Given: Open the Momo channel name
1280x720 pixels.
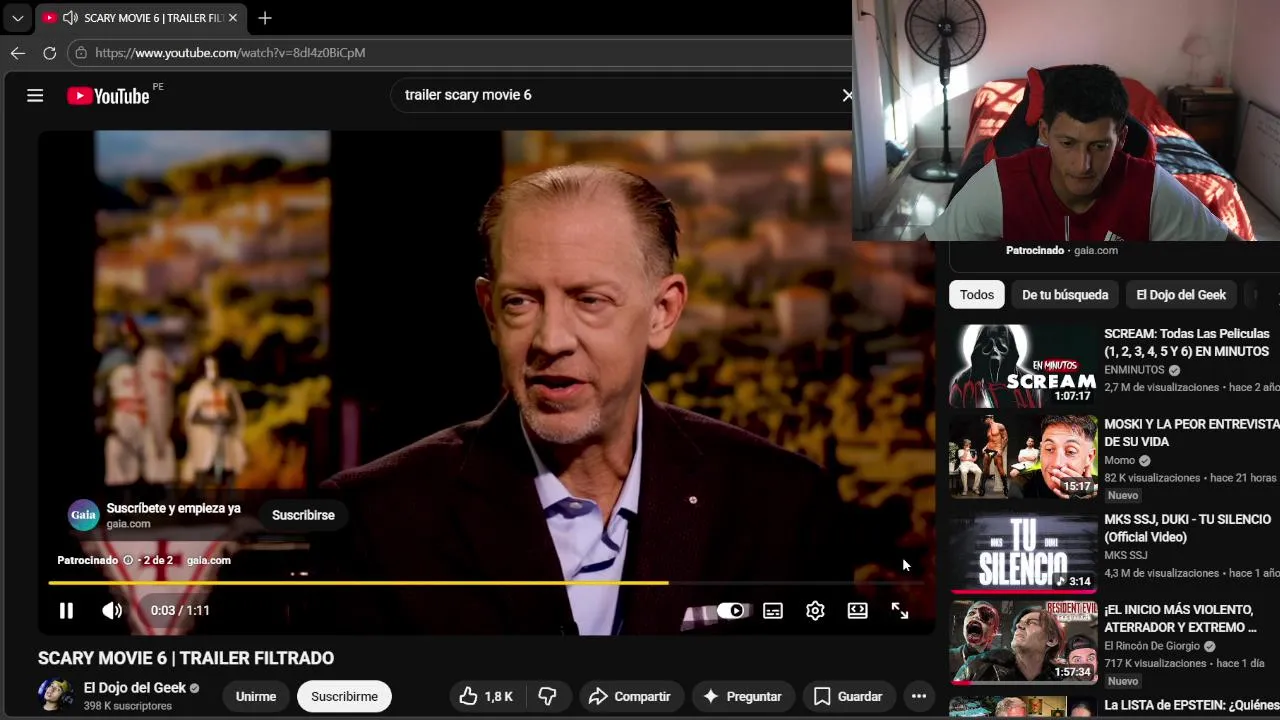Looking at the screenshot, I should 1120,460.
